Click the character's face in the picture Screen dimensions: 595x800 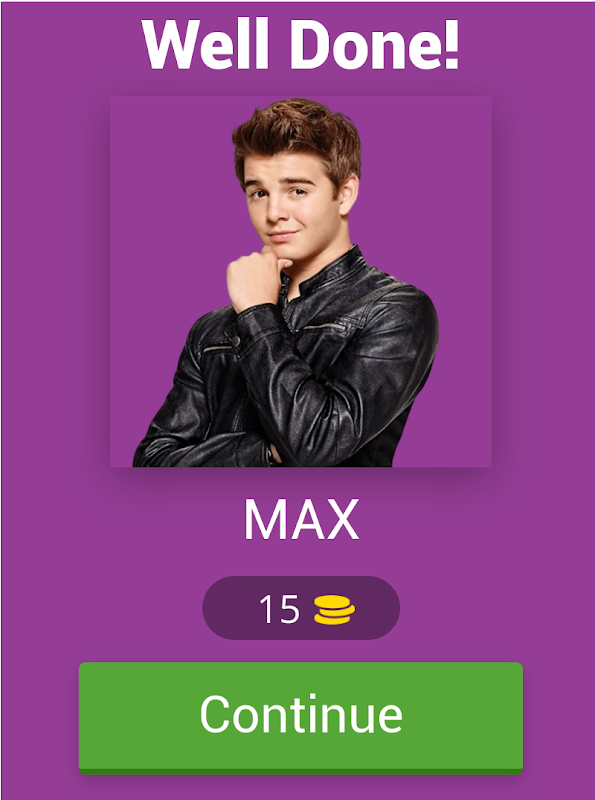(x=289, y=204)
